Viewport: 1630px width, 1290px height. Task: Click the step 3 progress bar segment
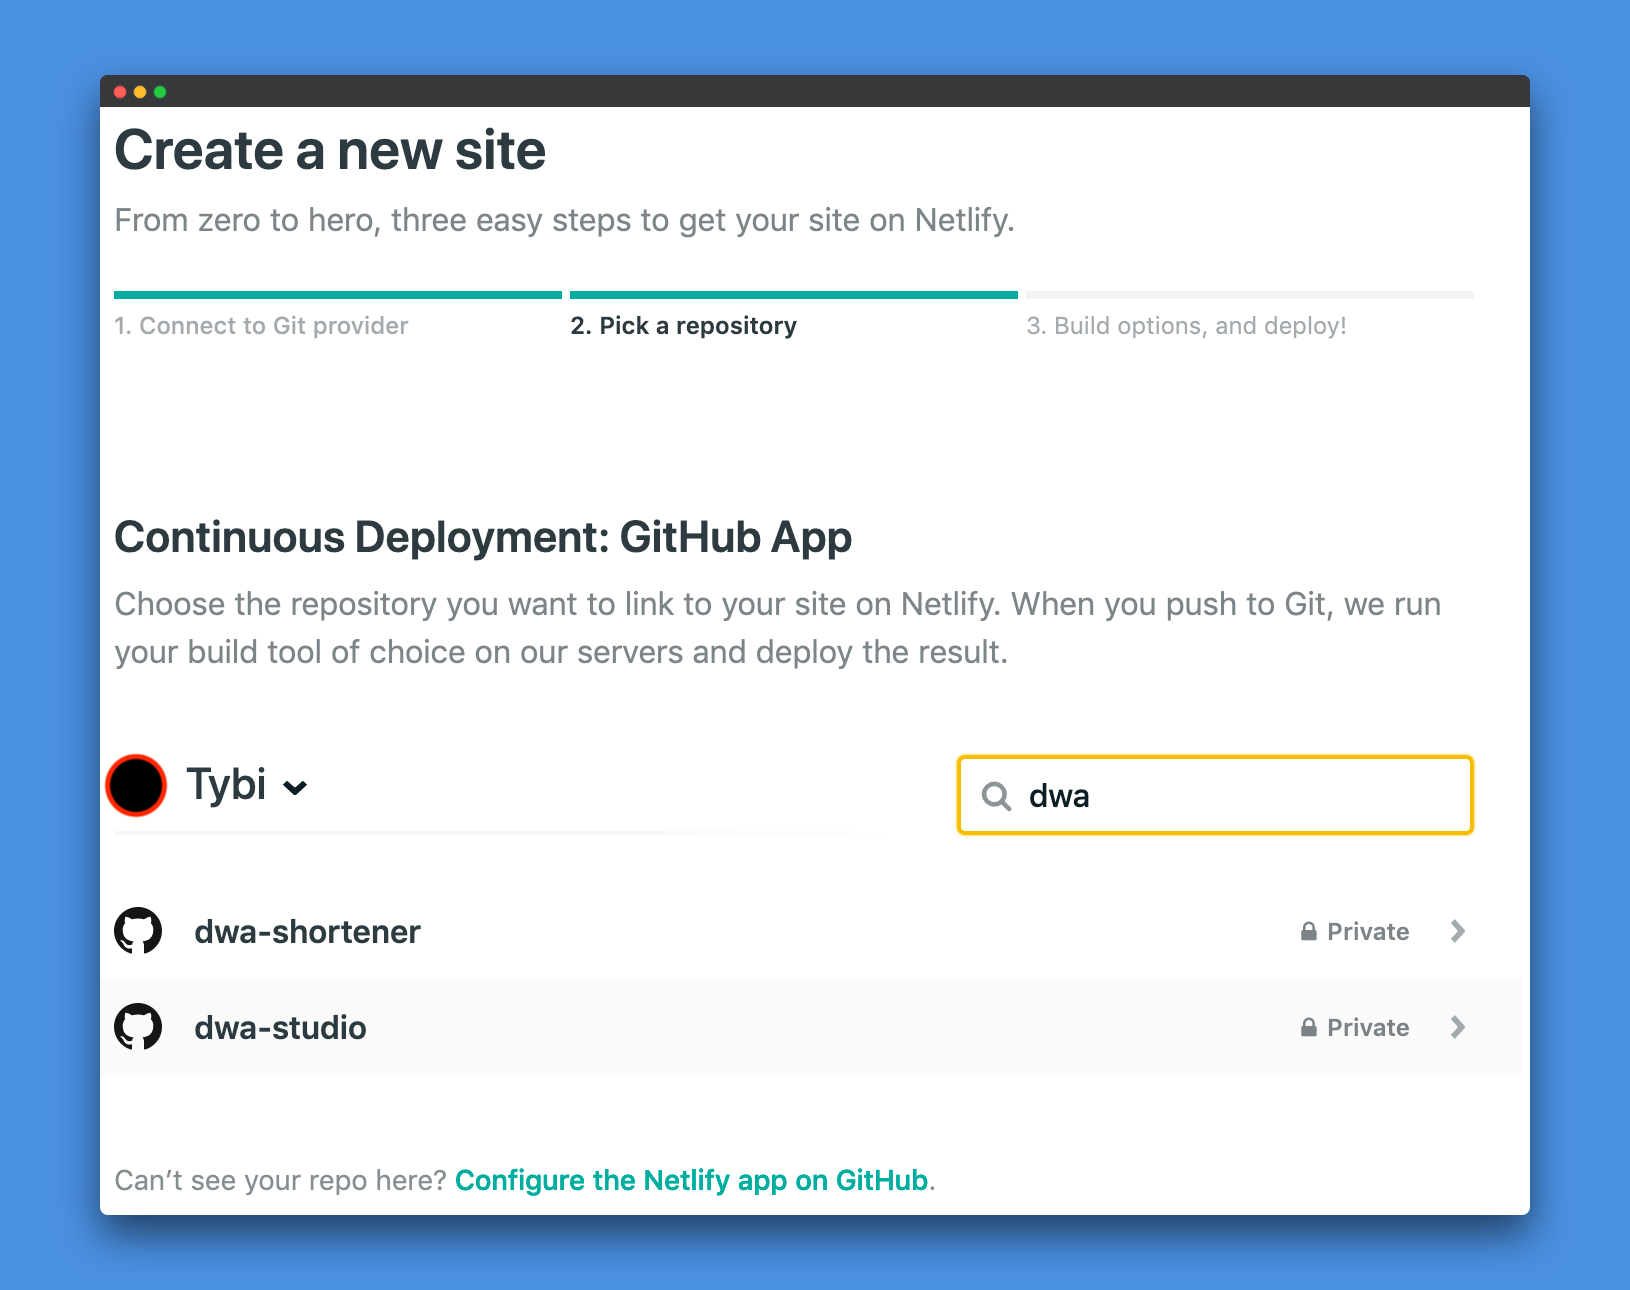[x=1250, y=295]
